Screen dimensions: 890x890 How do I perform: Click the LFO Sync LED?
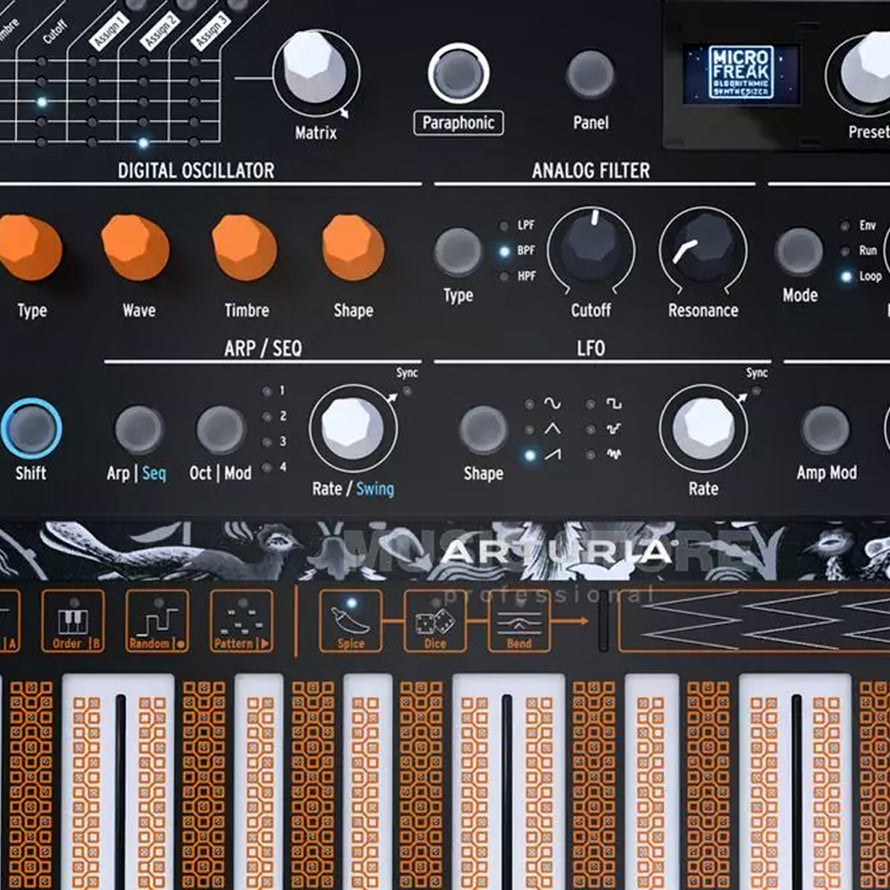tap(756, 391)
